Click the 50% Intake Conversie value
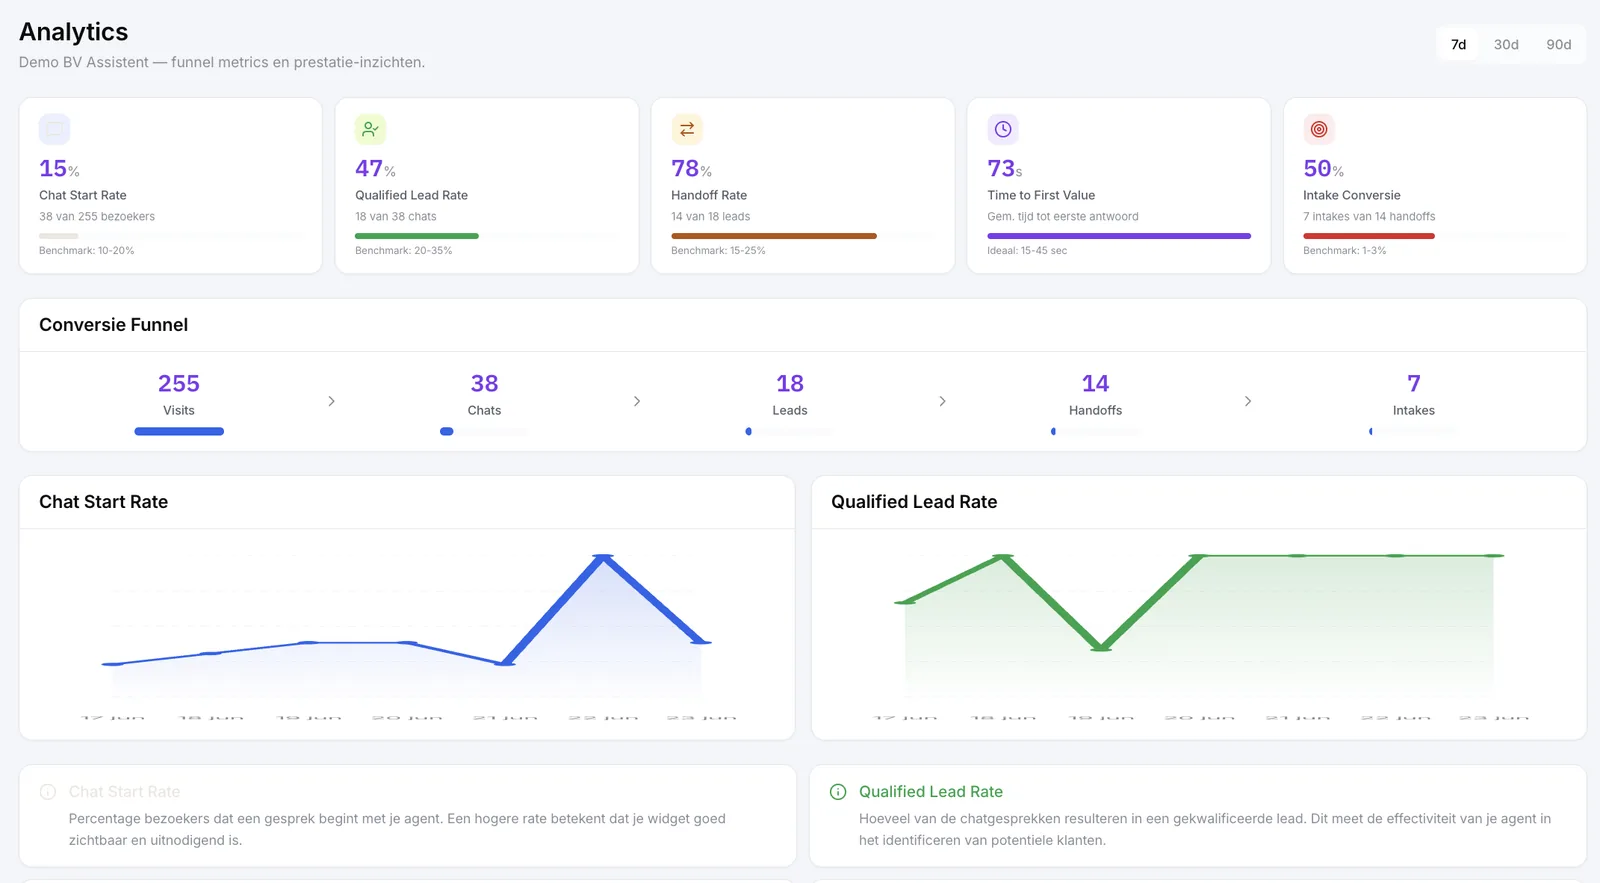1600x883 pixels. [1323, 169]
